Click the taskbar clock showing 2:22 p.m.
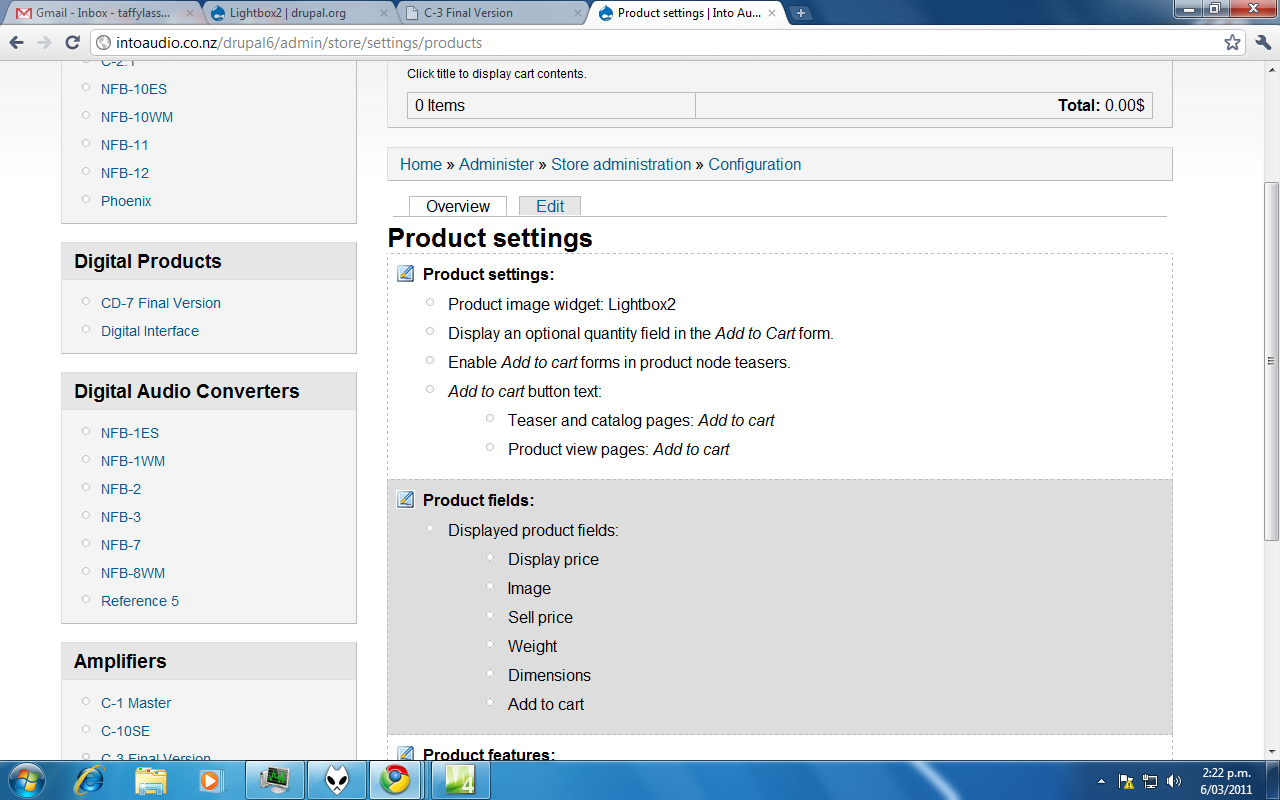The width and height of the screenshot is (1280, 800). coord(1226,780)
